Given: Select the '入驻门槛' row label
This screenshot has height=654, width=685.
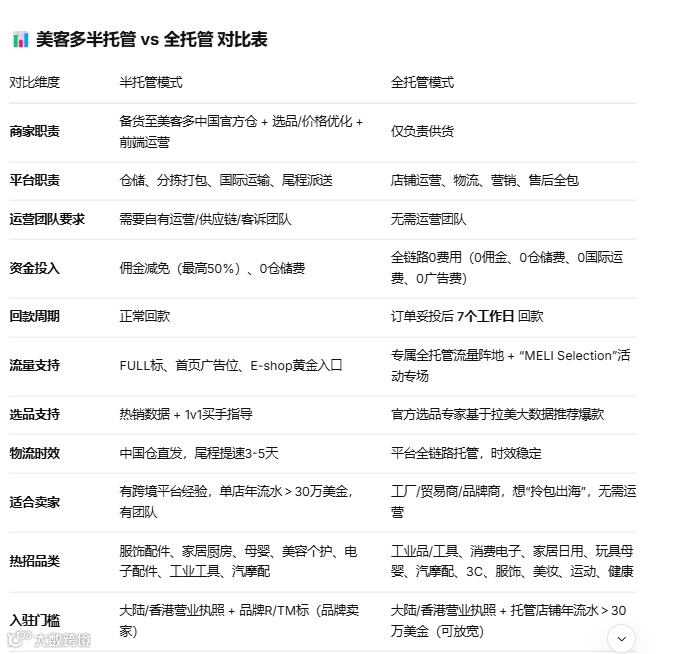Looking at the screenshot, I should 35,620.
